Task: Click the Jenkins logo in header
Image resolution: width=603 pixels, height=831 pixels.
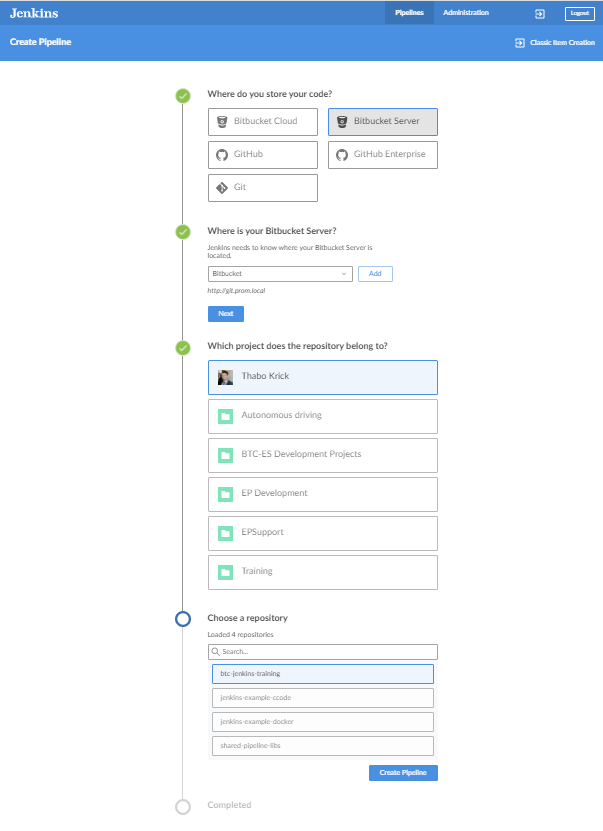Action: pos(33,13)
